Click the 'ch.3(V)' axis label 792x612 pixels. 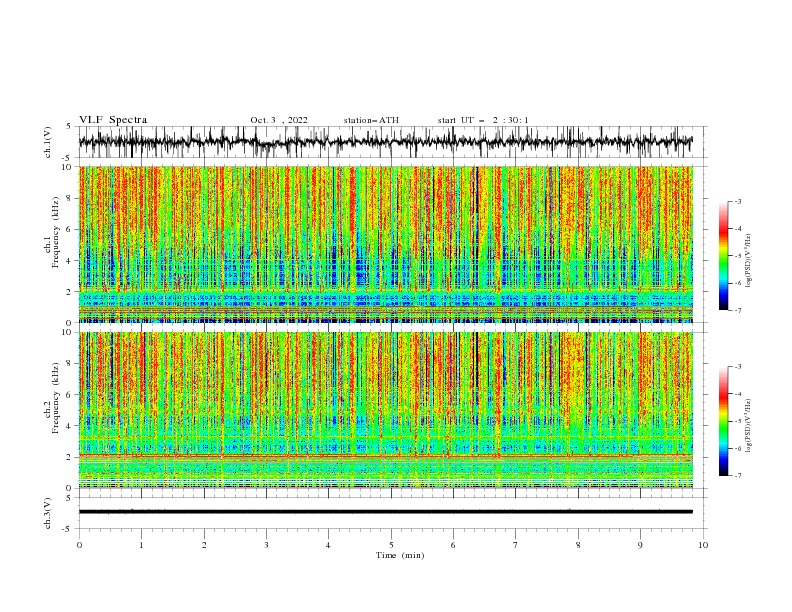coord(48,513)
